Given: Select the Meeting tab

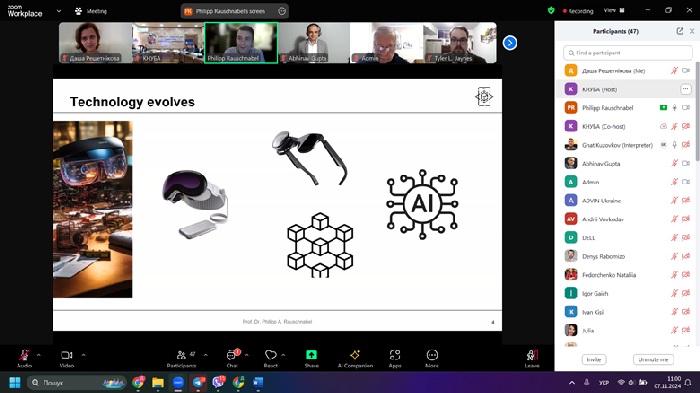Looking at the screenshot, I should 91,11.
